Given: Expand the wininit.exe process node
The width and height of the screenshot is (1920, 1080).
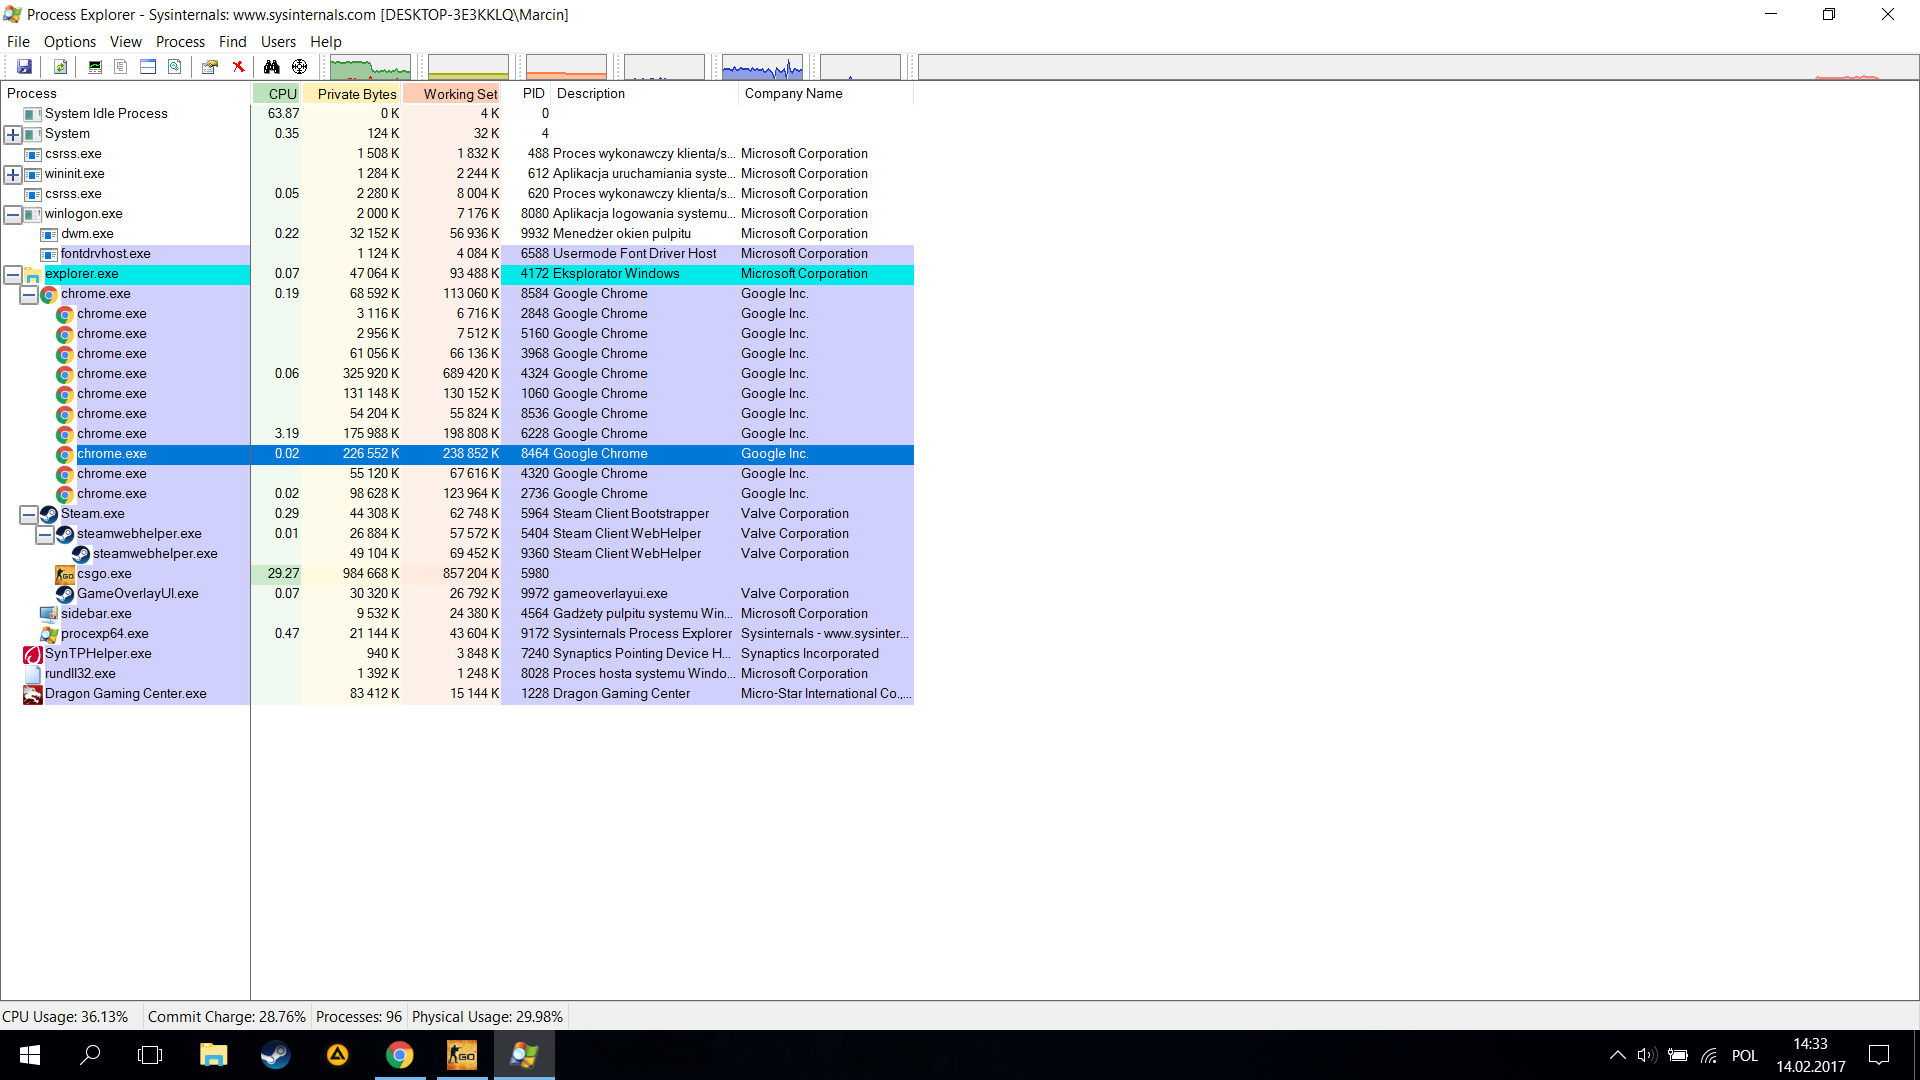Looking at the screenshot, I should pos(13,174).
